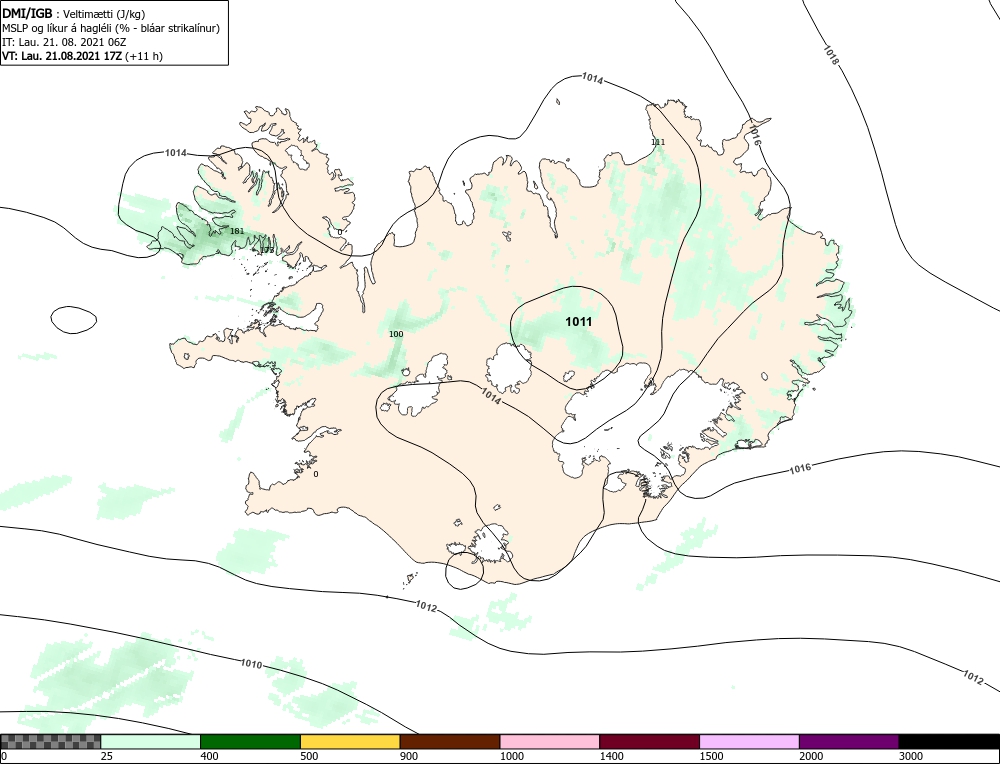Select the brown 900–1000 legend swatch
The image size is (1000, 764).
click(x=450, y=742)
